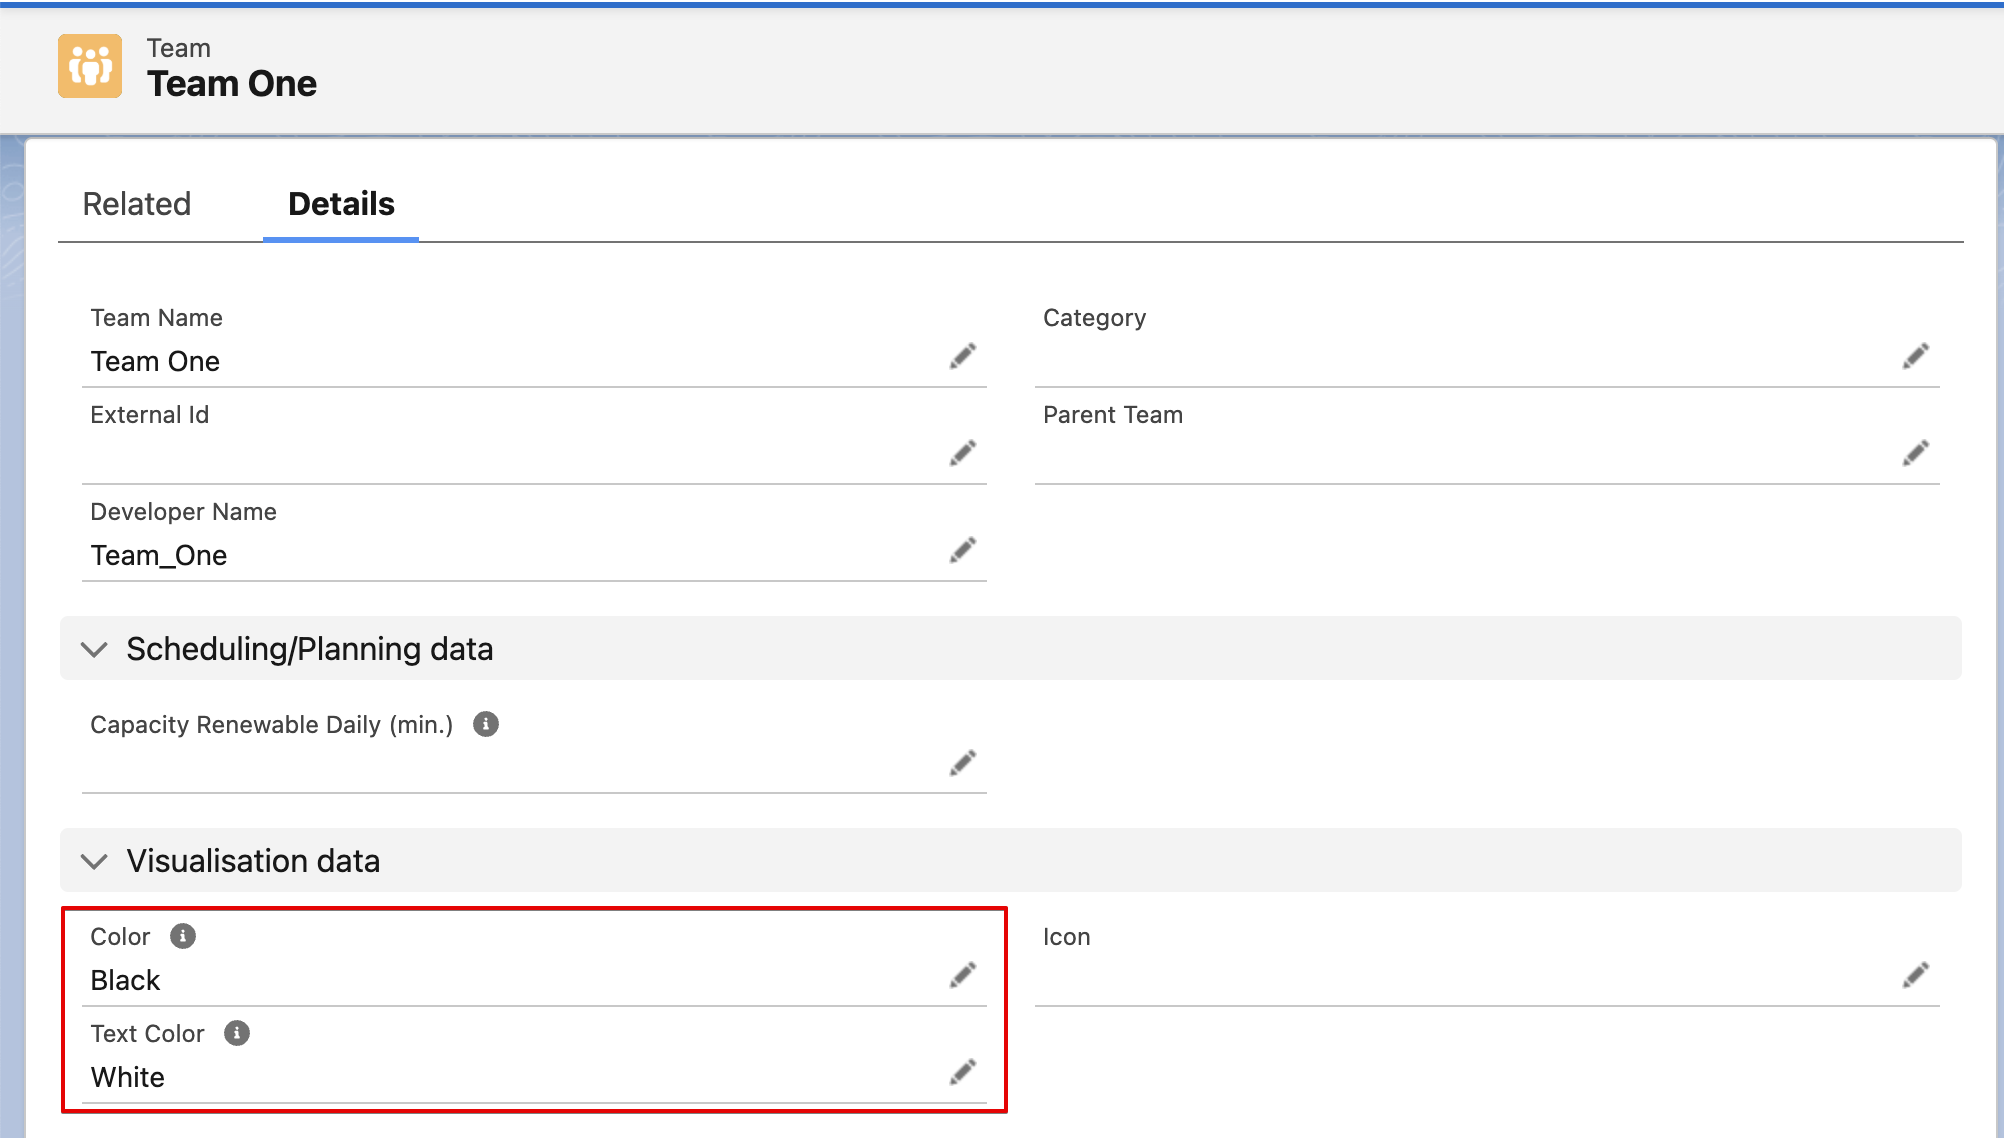This screenshot has height=1138, width=2004.
Task: Edit the Icon field with the pencil
Action: click(1915, 976)
